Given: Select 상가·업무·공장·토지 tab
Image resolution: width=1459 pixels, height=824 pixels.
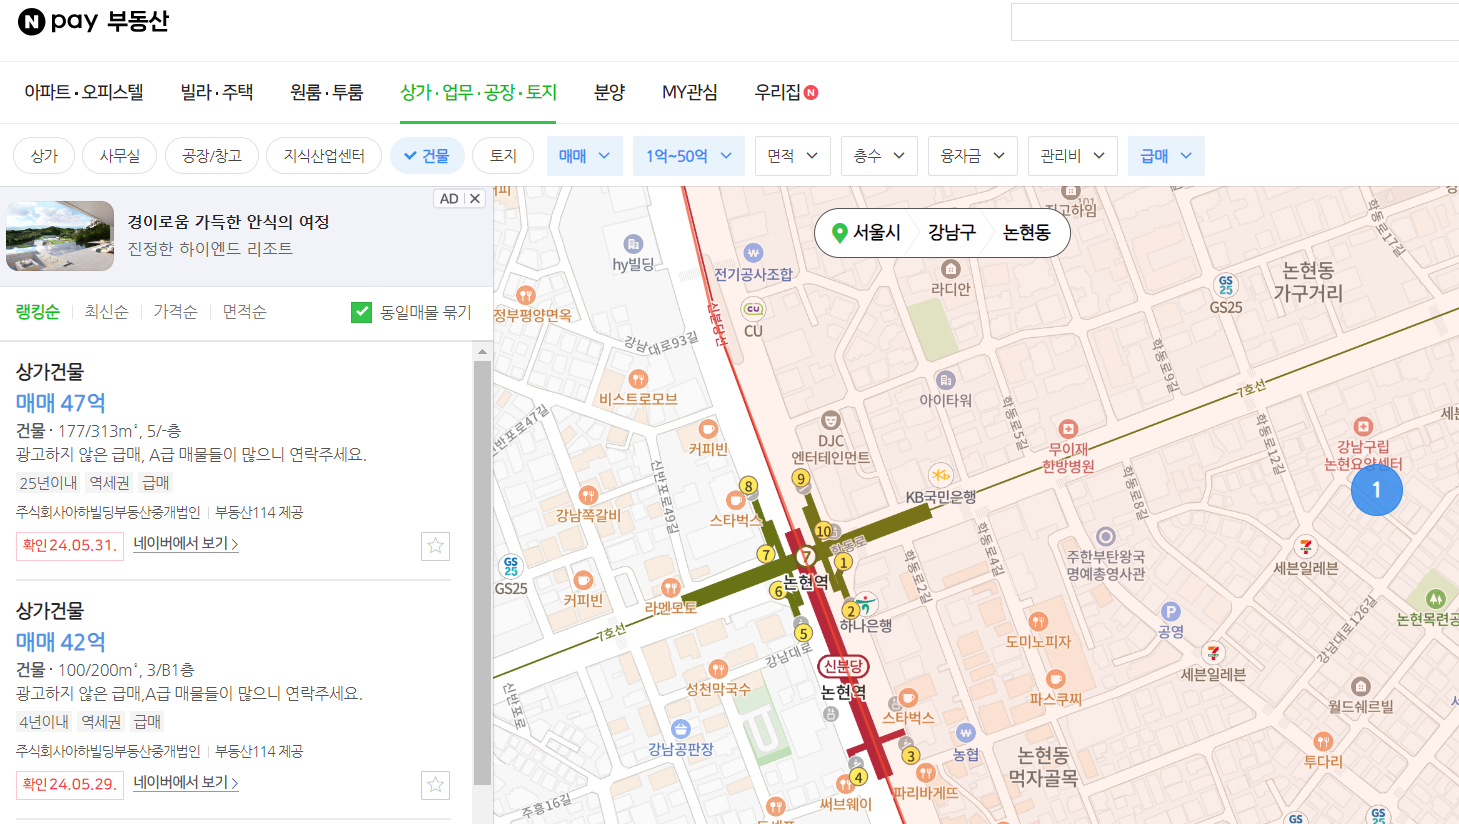Looking at the screenshot, I should pyautogui.click(x=478, y=92).
